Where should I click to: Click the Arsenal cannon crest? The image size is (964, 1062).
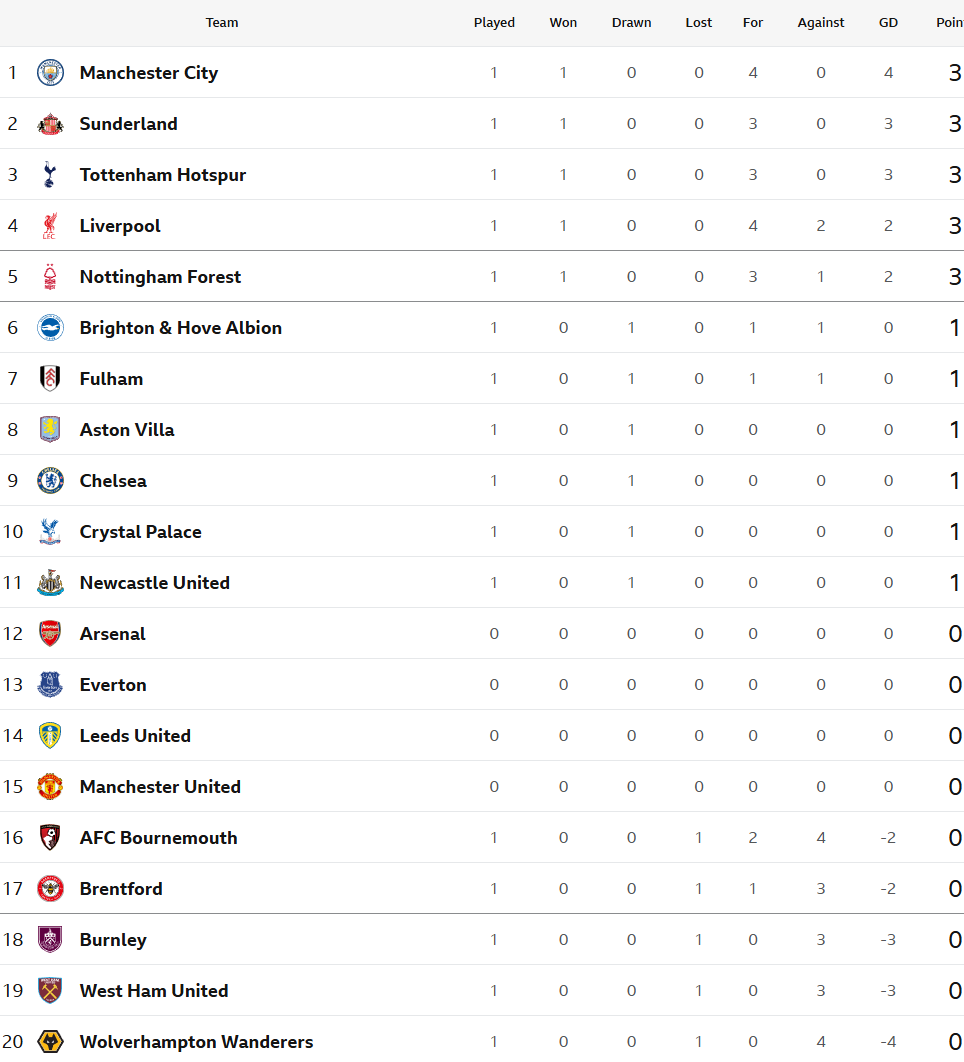[x=50, y=633]
